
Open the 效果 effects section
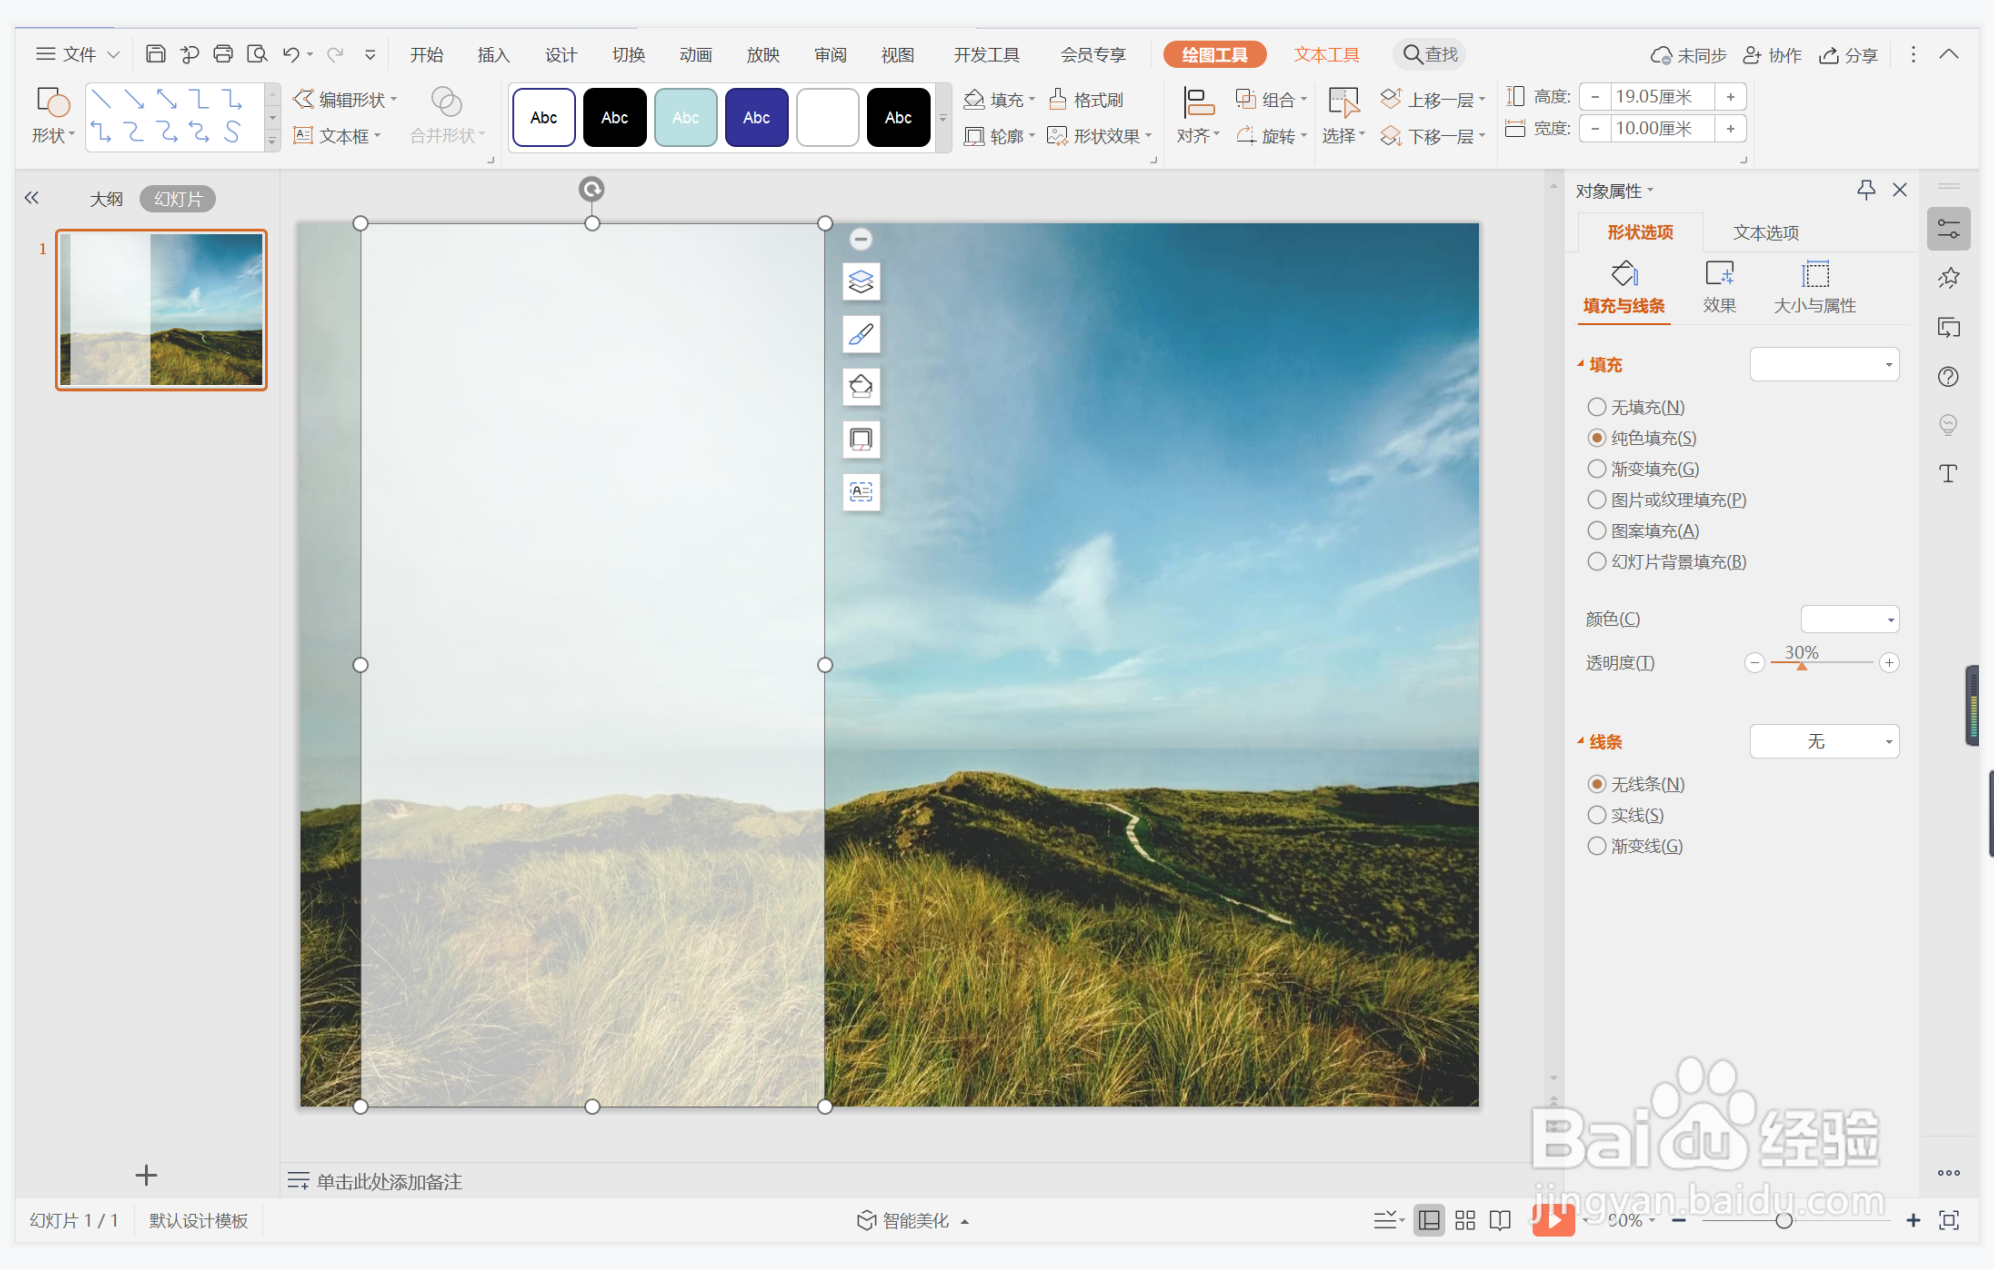click(1719, 287)
